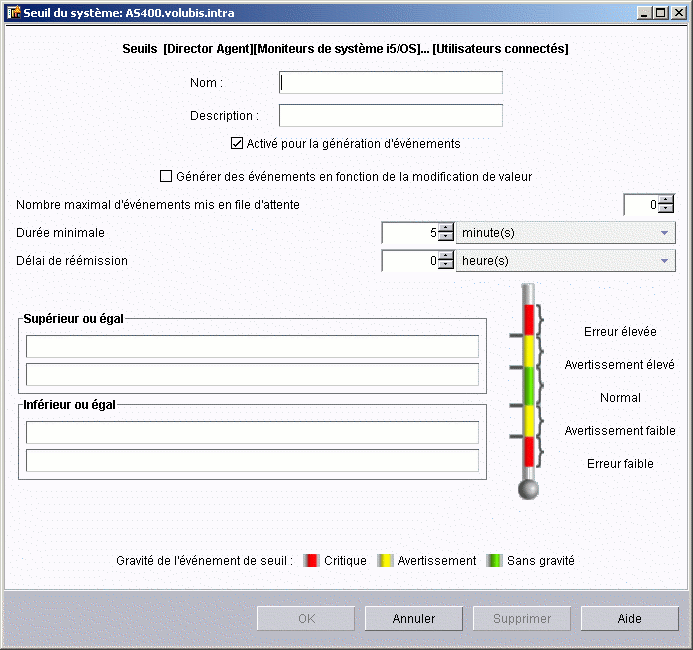693x650 pixels.
Task: Click the Supprimer button
Action: (522, 618)
